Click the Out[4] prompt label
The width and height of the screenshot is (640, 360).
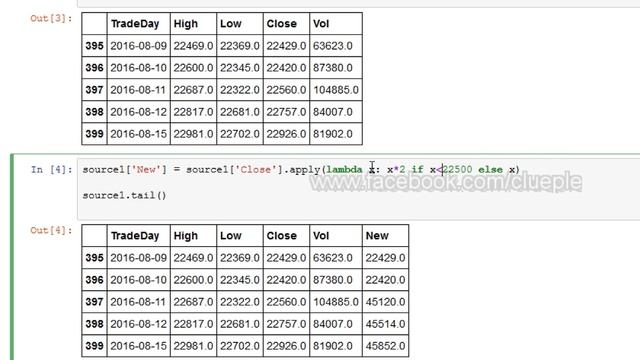coord(51,230)
